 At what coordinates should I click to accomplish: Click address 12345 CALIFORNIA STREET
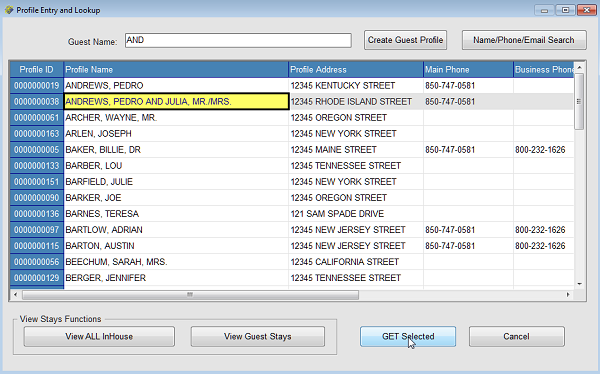356,262
